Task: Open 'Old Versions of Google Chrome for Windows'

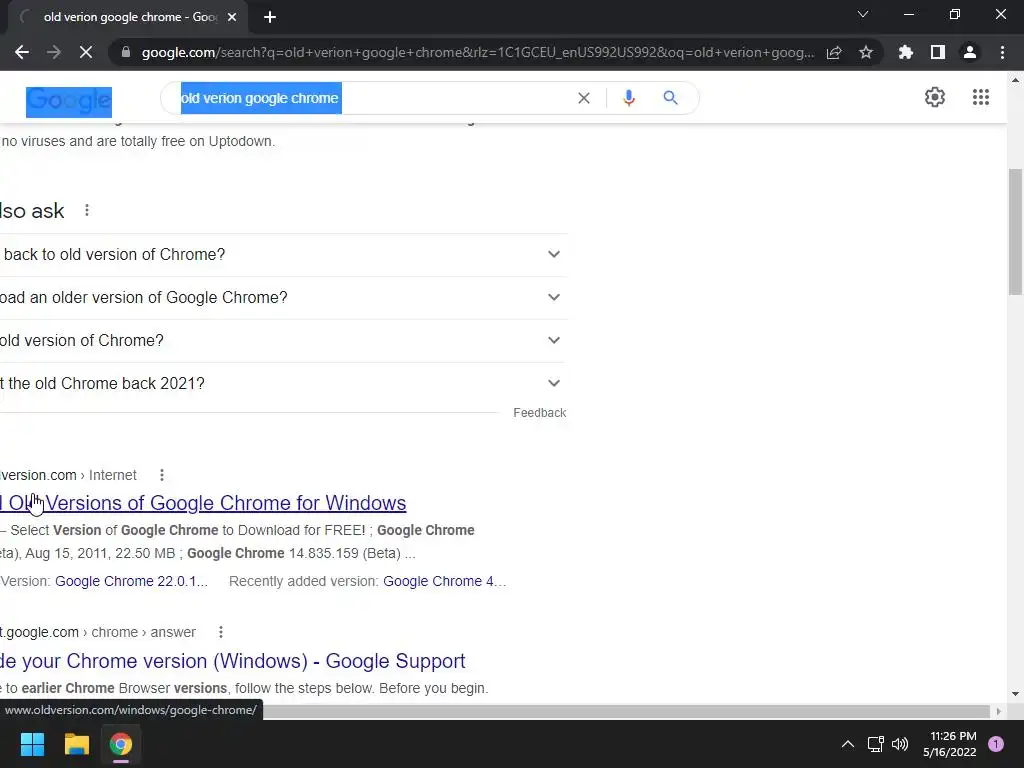Action: coord(203,503)
